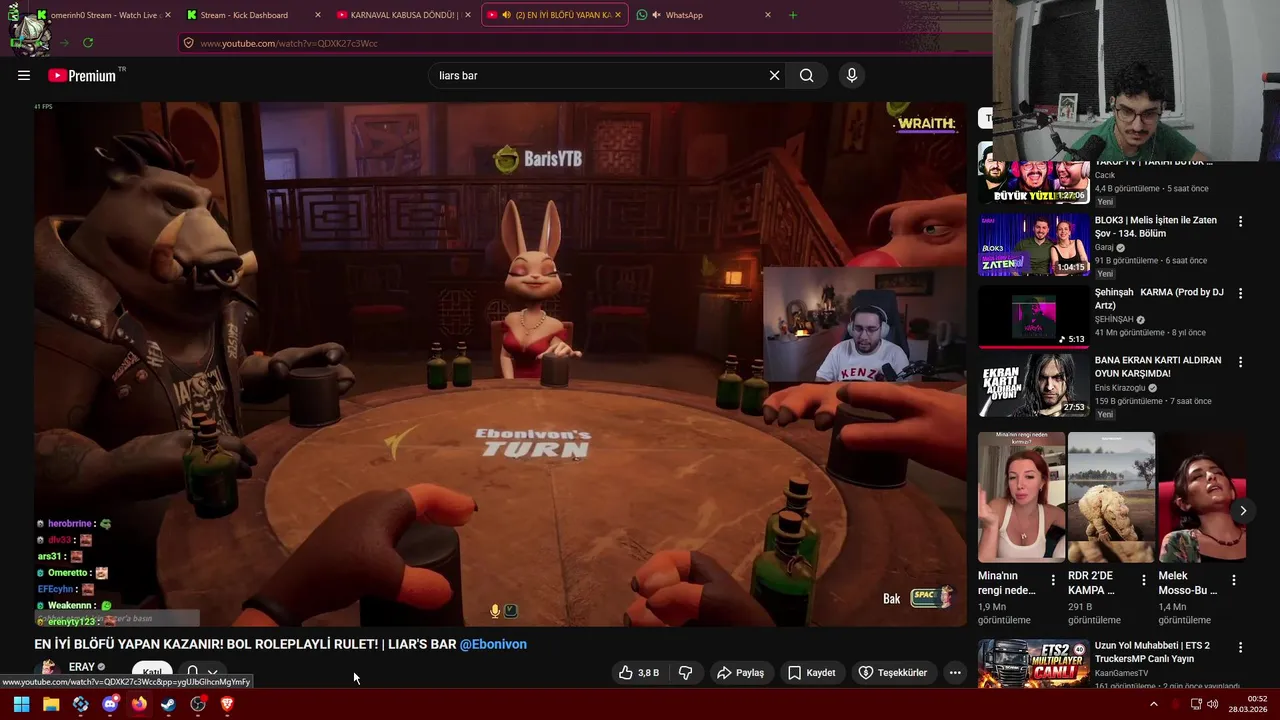Mute audio on EN İYİ BLÖFÜ tab

(506, 15)
